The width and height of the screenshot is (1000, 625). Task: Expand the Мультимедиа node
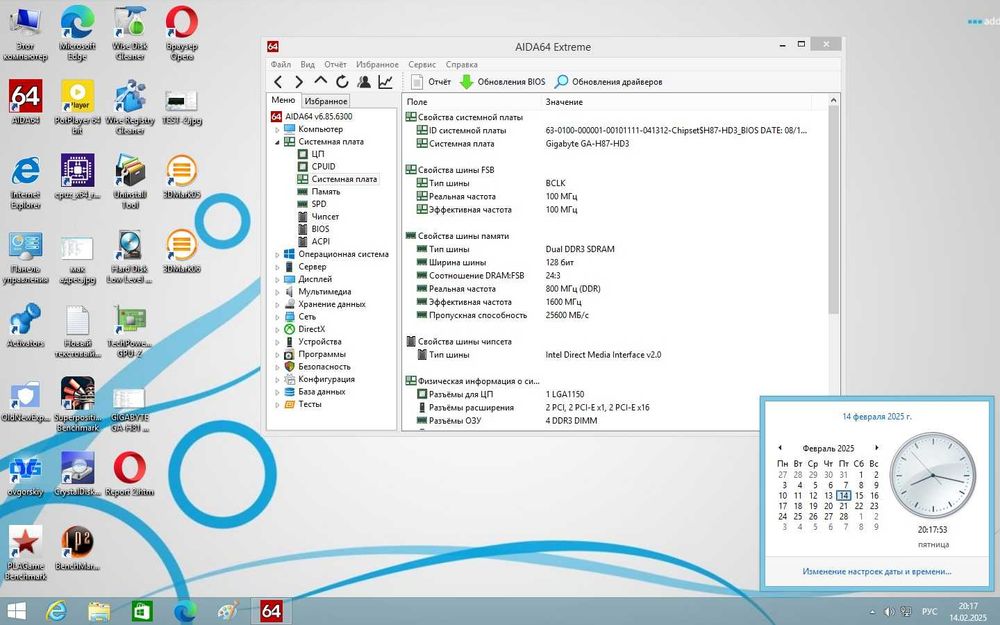pos(277,292)
